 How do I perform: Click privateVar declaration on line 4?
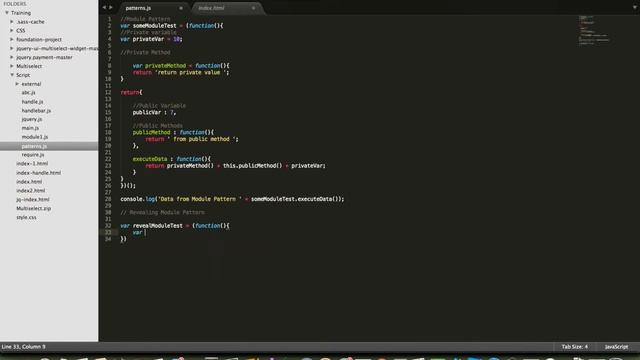click(148, 39)
